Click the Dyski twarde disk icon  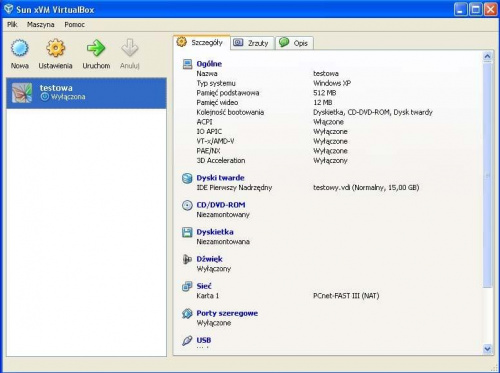click(x=187, y=178)
